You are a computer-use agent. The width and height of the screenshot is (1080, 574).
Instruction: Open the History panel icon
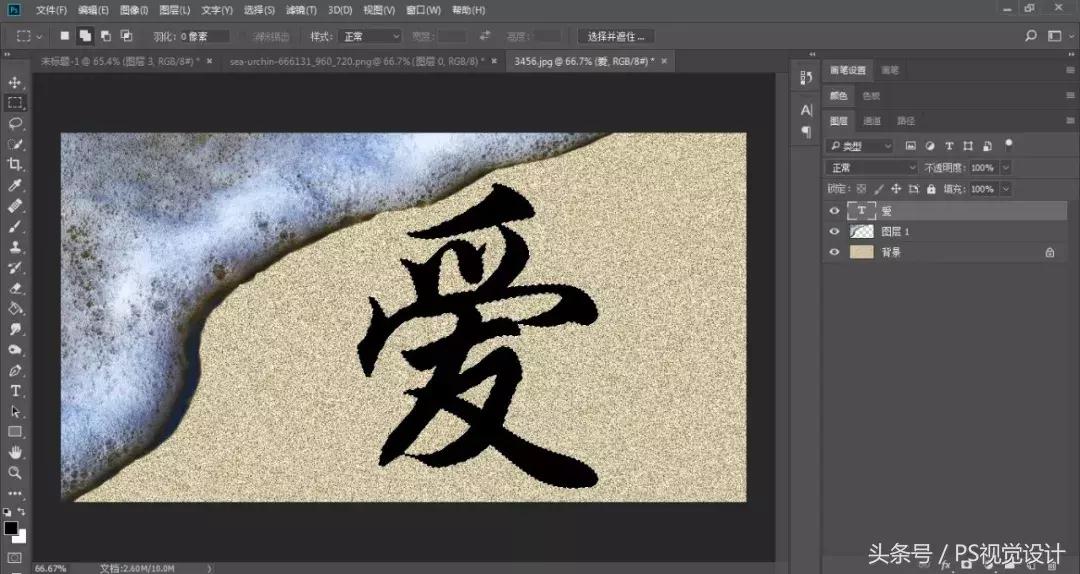pyautogui.click(x=807, y=77)
